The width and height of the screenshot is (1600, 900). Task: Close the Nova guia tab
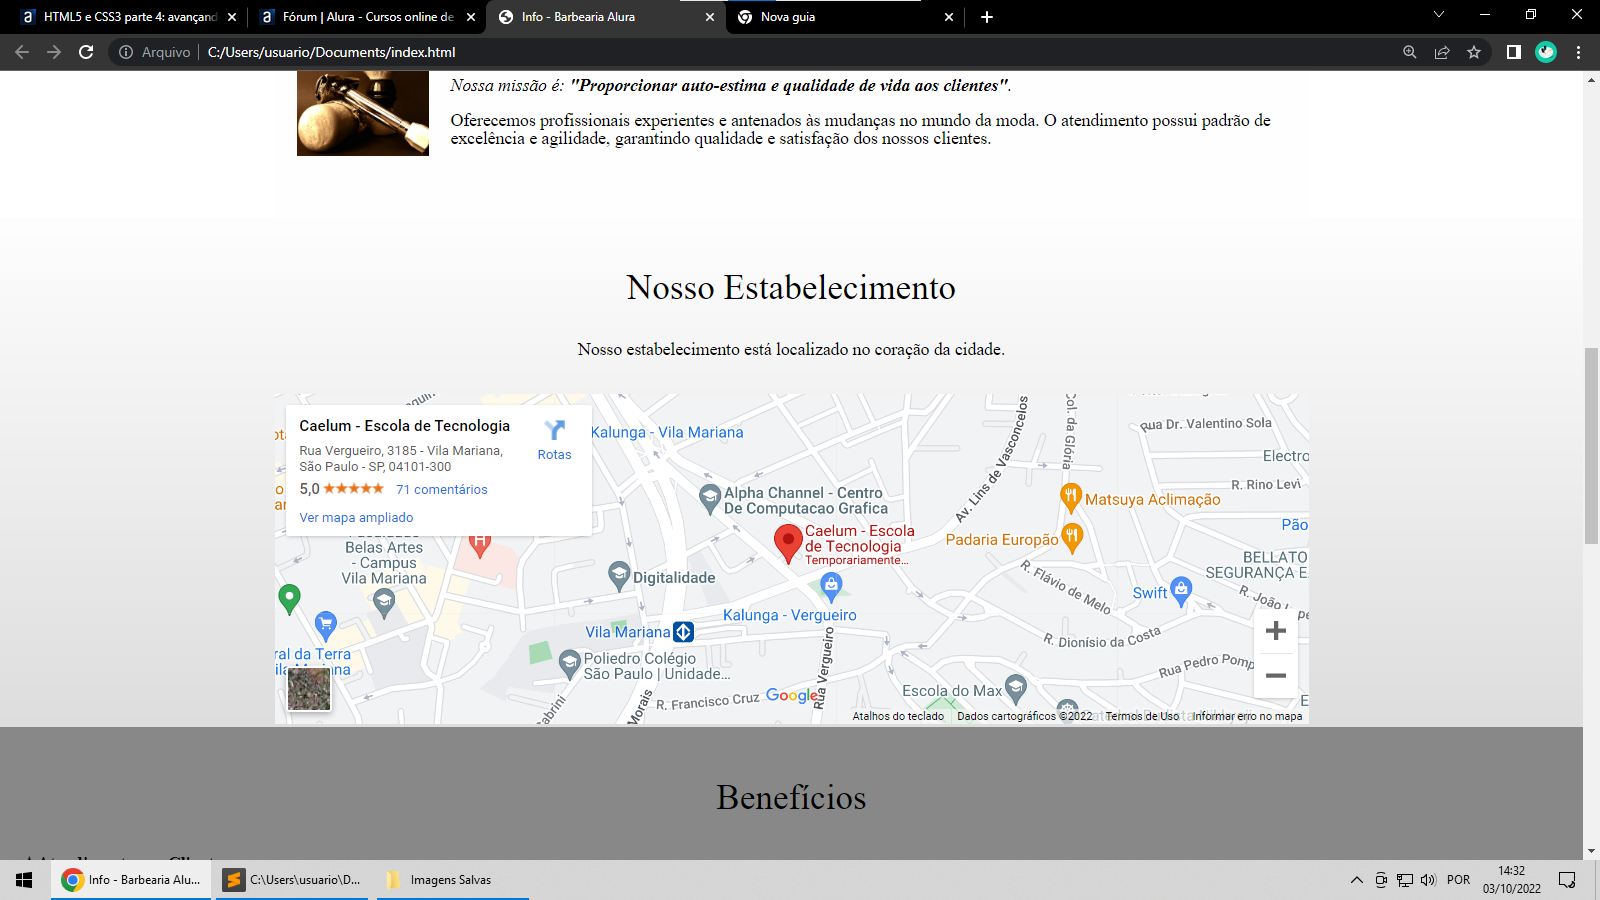click(949, 17)
